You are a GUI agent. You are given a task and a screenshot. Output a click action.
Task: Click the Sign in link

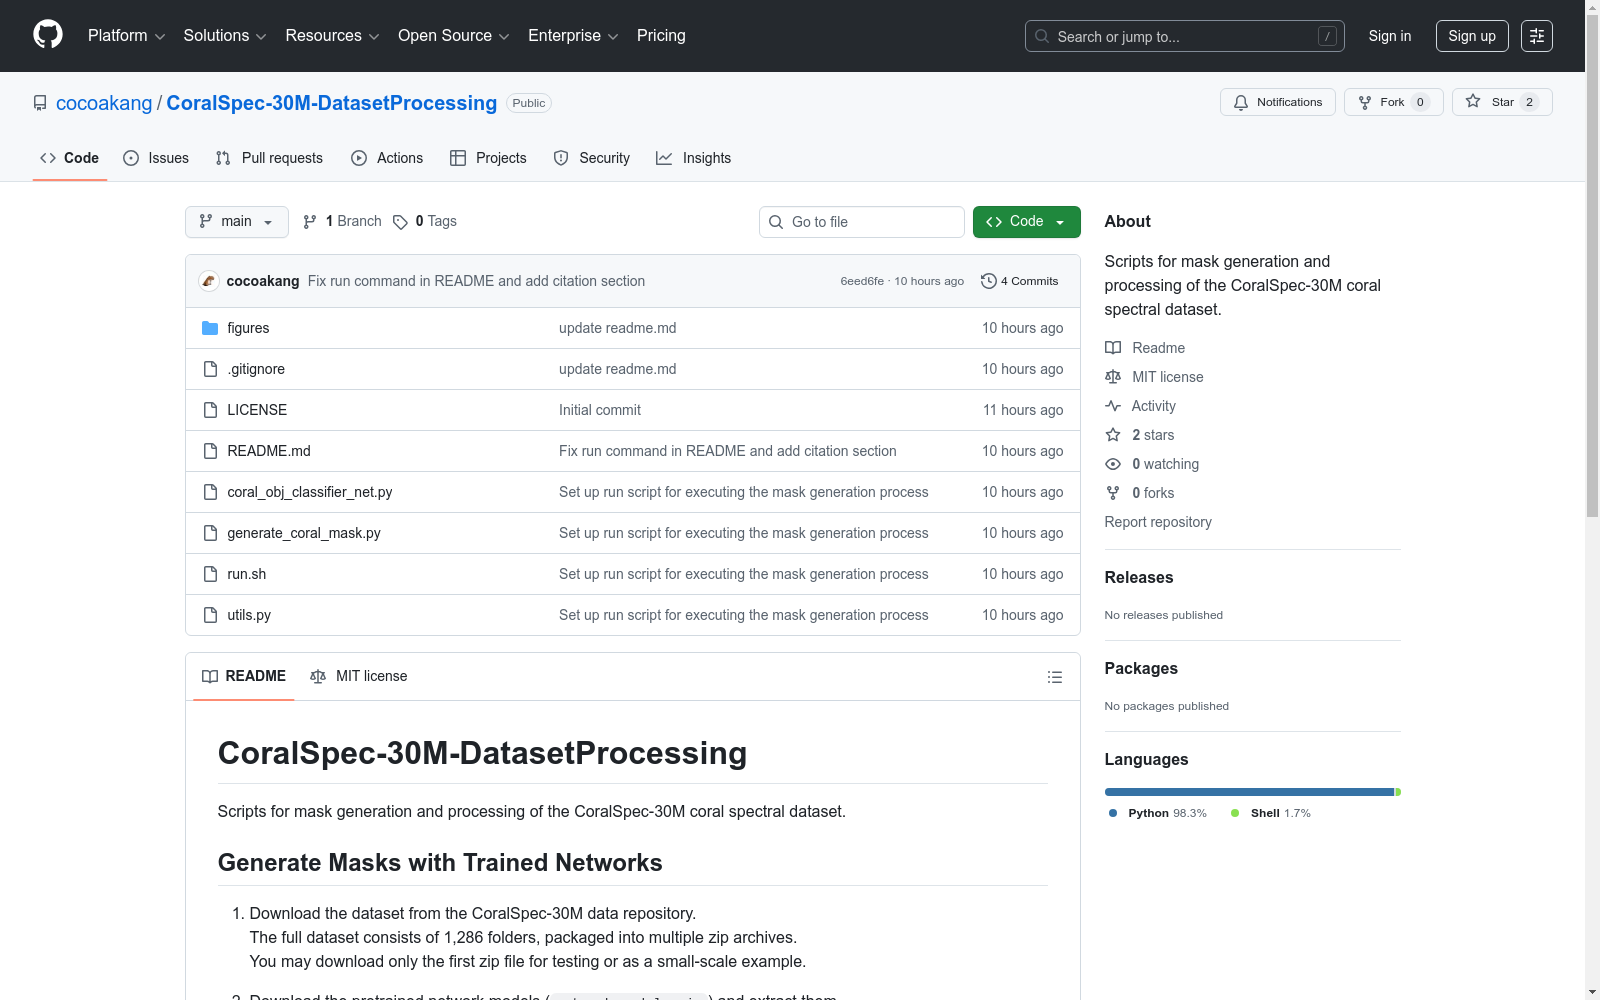(1390, 36)
